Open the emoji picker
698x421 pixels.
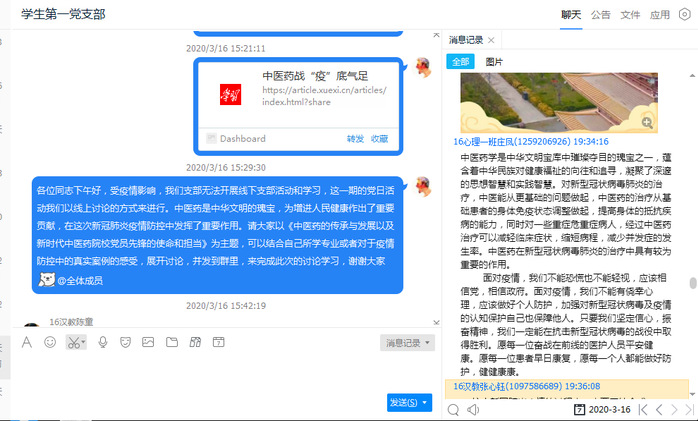click(50, 342)
